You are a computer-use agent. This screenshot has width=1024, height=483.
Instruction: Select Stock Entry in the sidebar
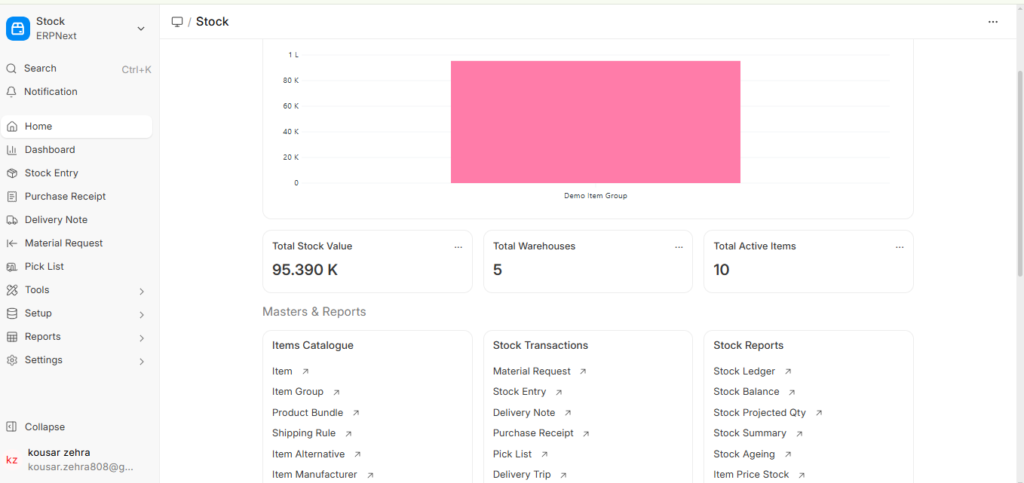point(51,173)
